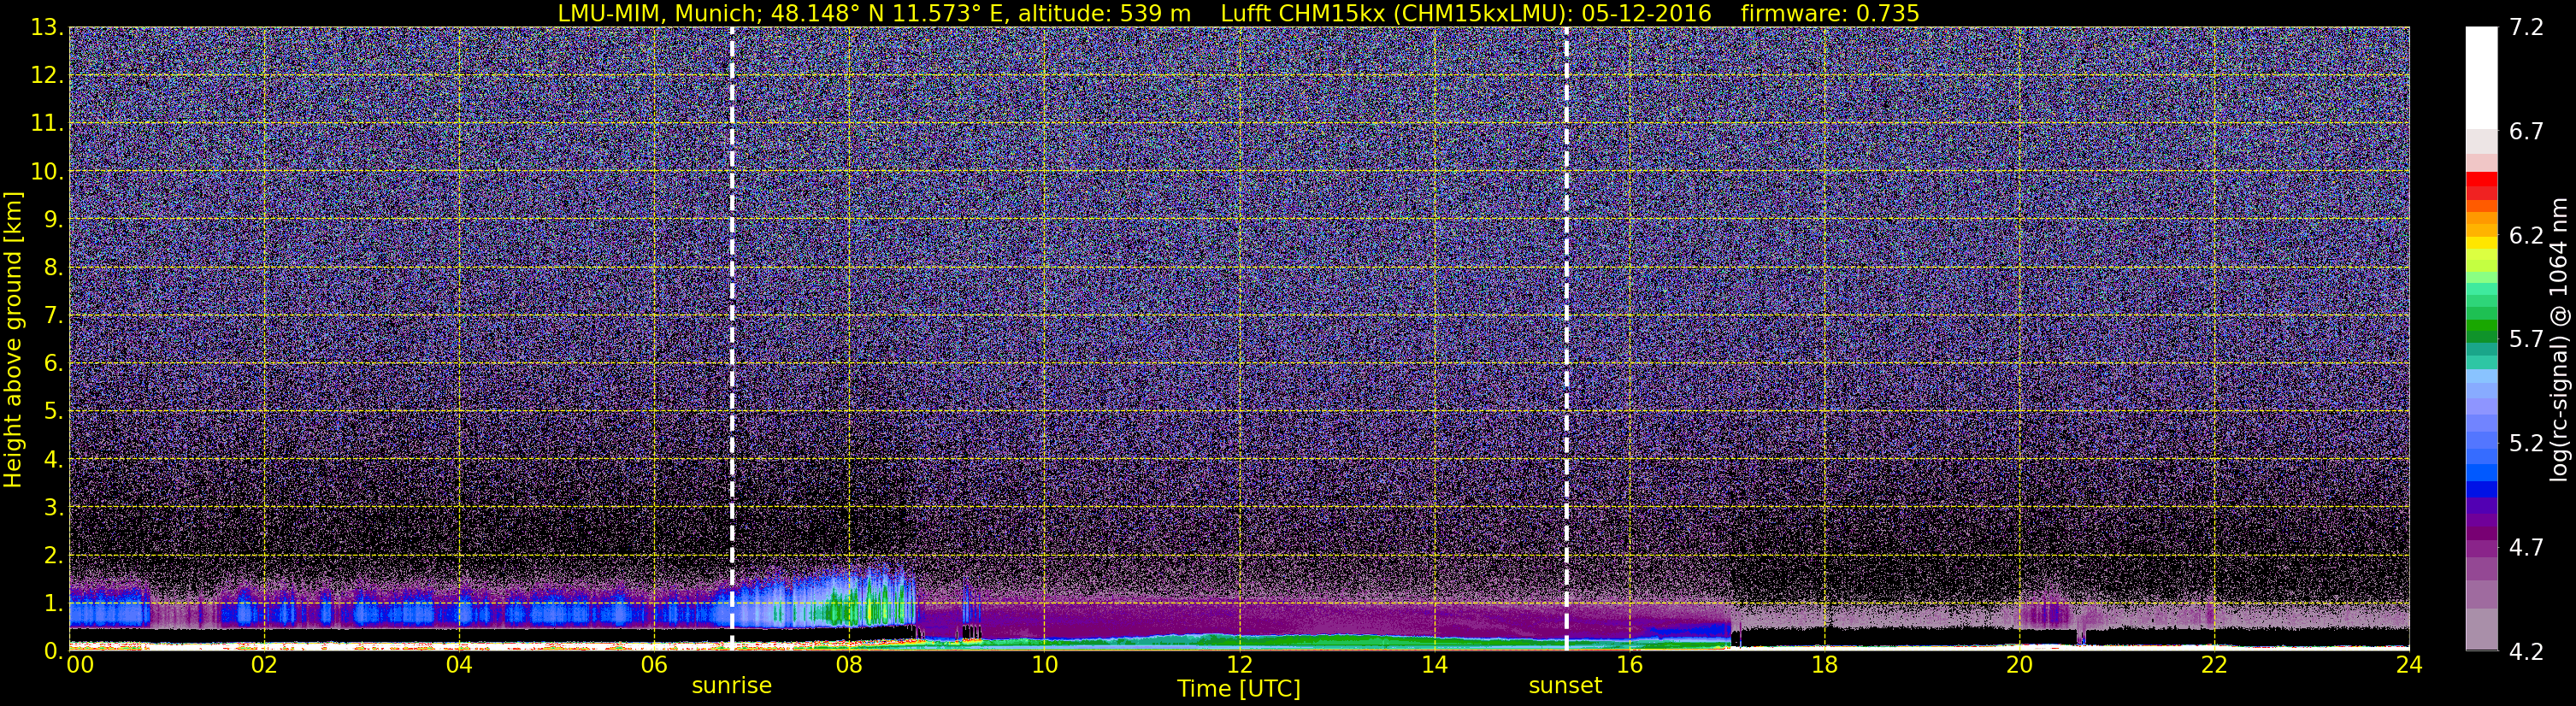
Task: Click the y-axis tick label '3.'
Action: [53, 508]
